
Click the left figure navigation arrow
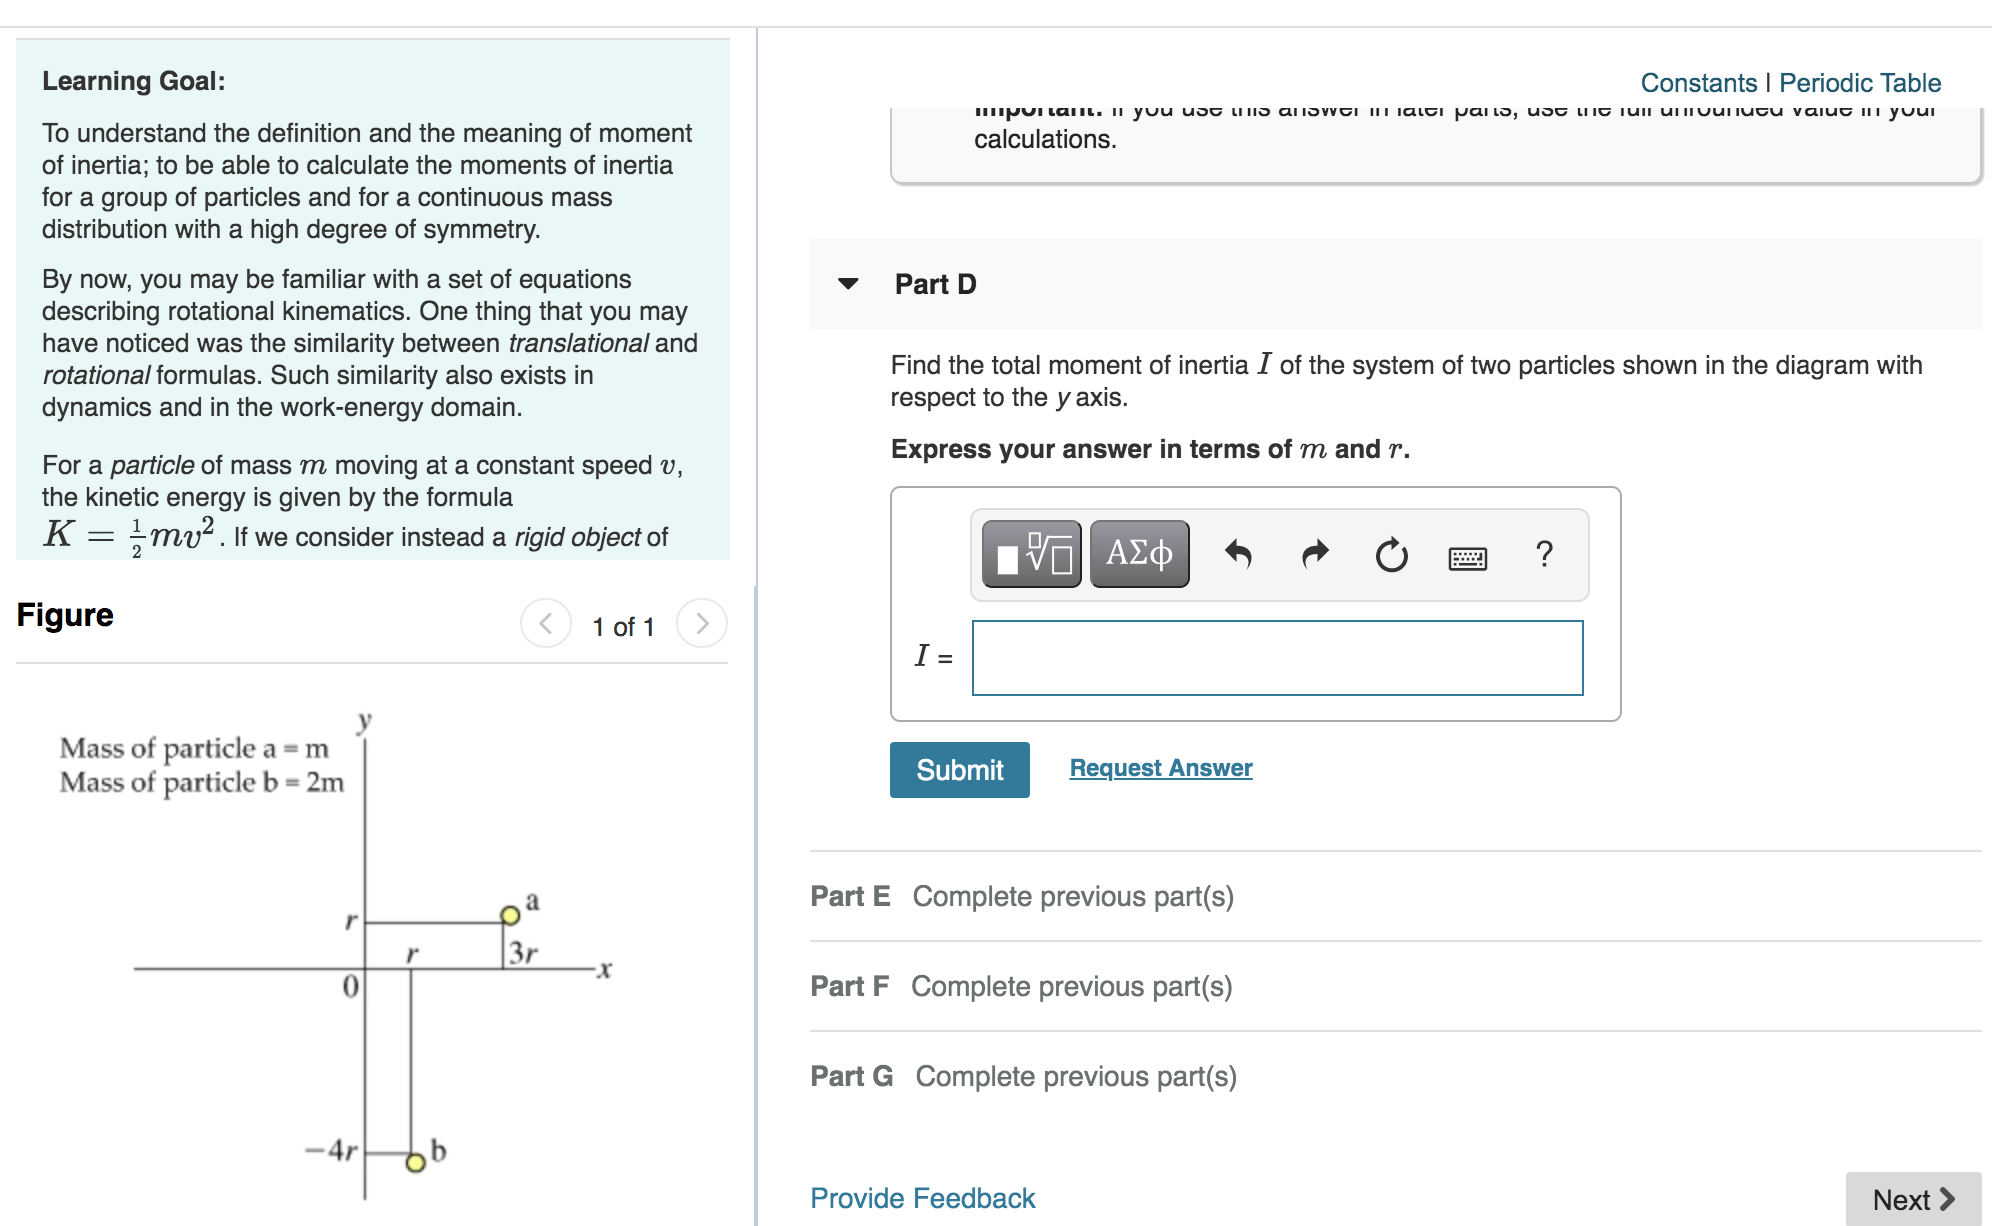pyautogui.click(x=544, y=624)
